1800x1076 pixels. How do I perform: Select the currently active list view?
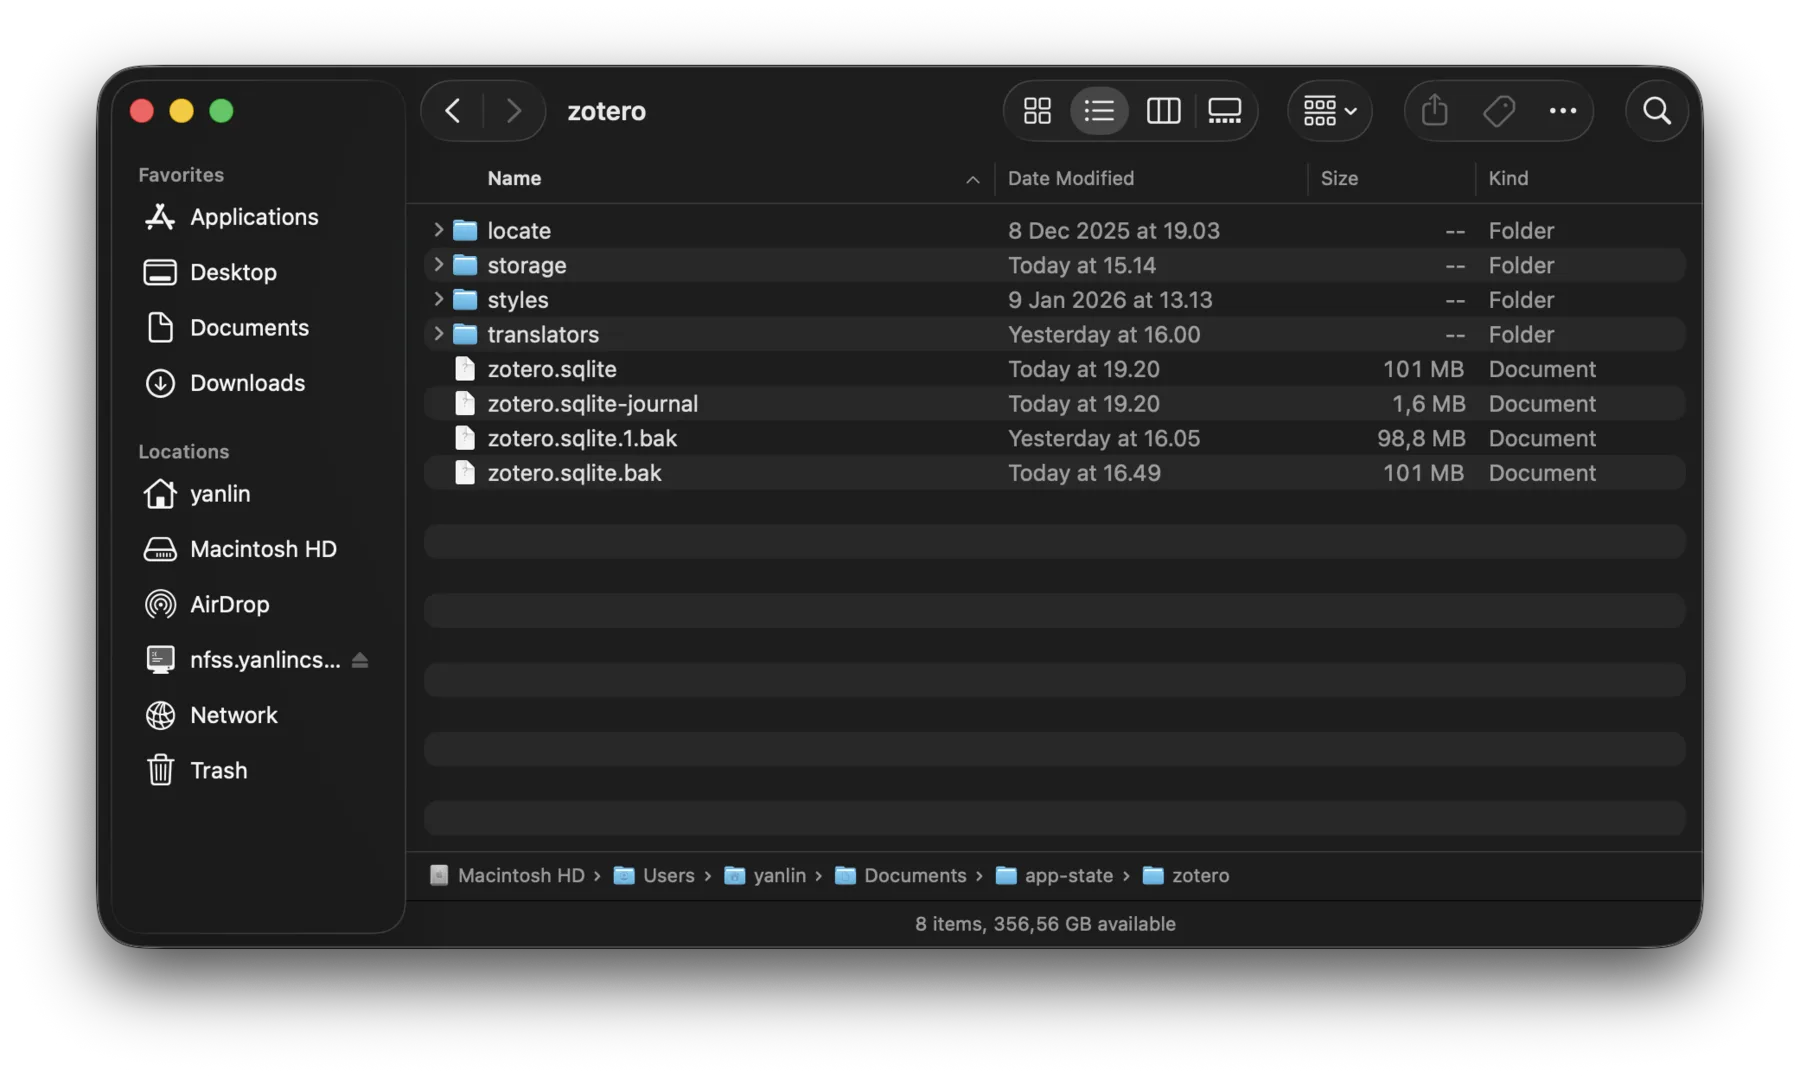1100,111
